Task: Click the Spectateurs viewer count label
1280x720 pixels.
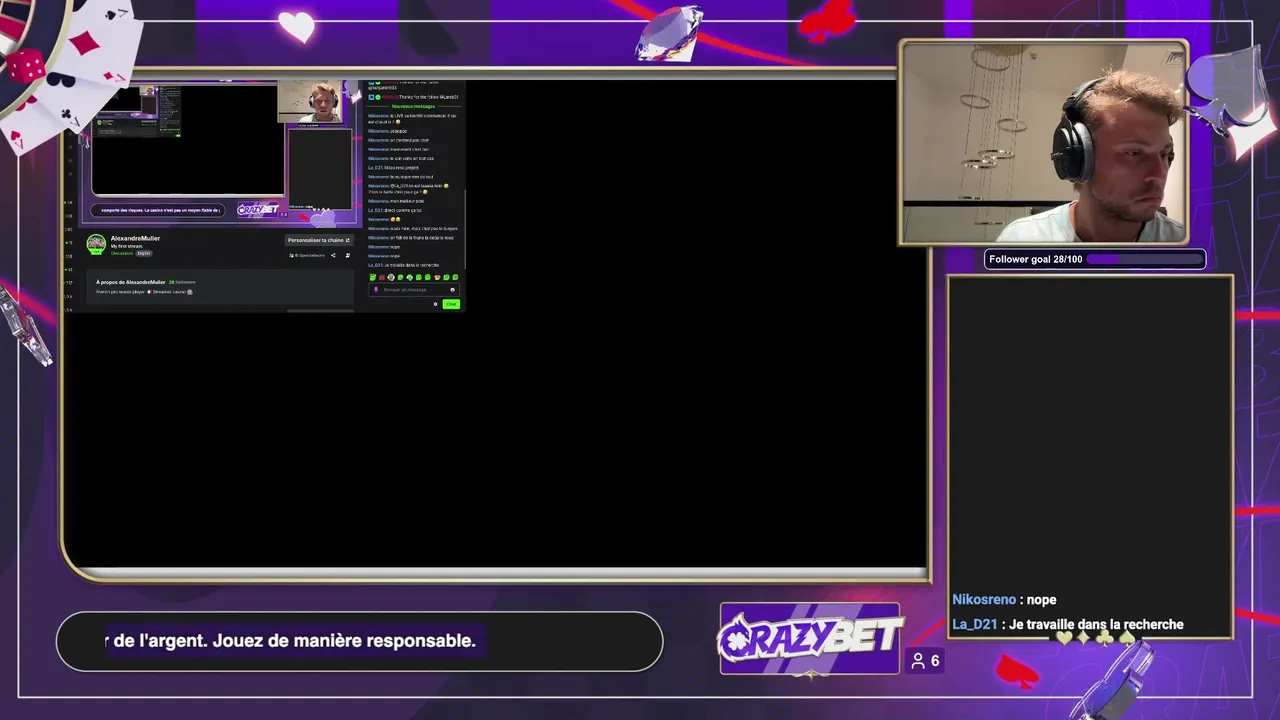Action: point(307,255)
